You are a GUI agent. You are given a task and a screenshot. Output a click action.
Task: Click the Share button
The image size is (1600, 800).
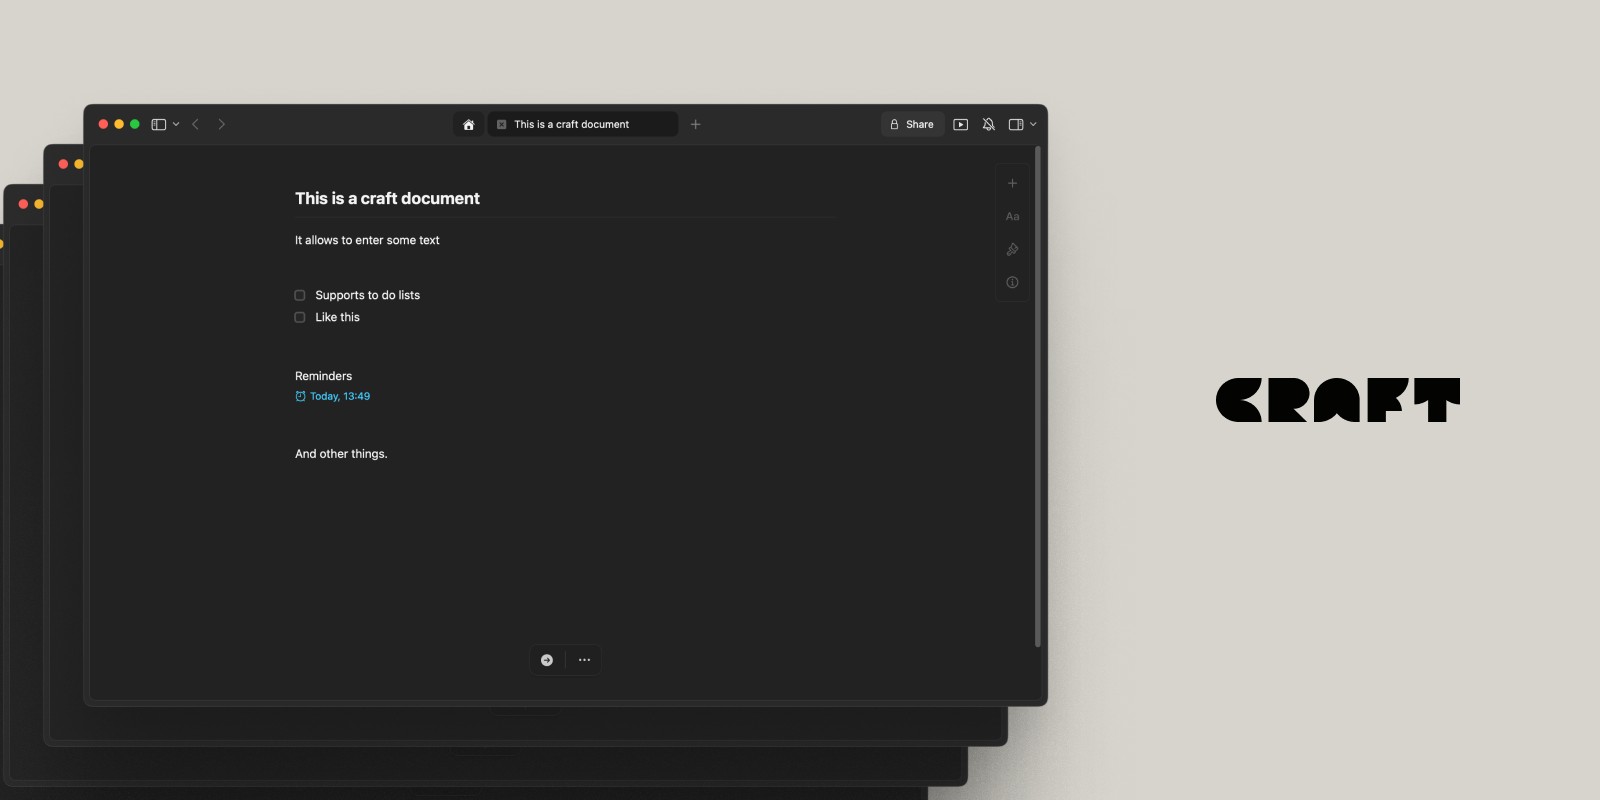click(x=912, y=124)
